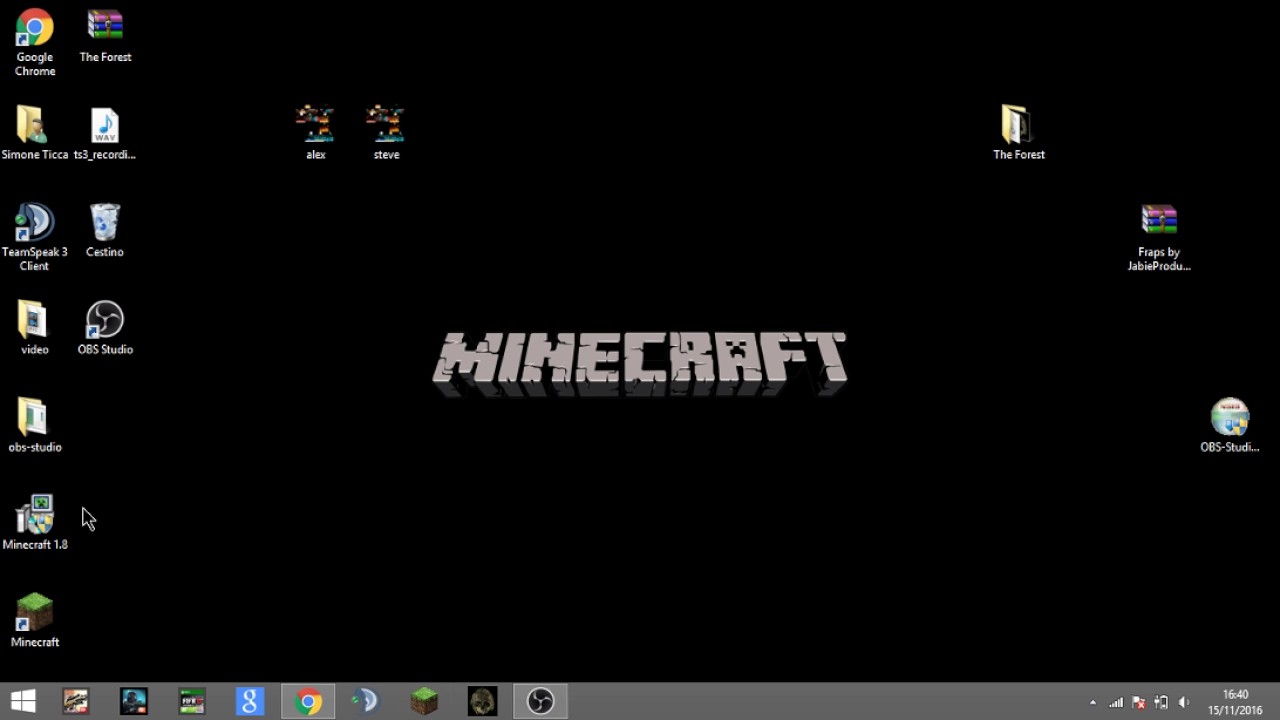Open the battery power tray icon
The width and height of the screenshot is (1280, 720).
click(1161, 702)
